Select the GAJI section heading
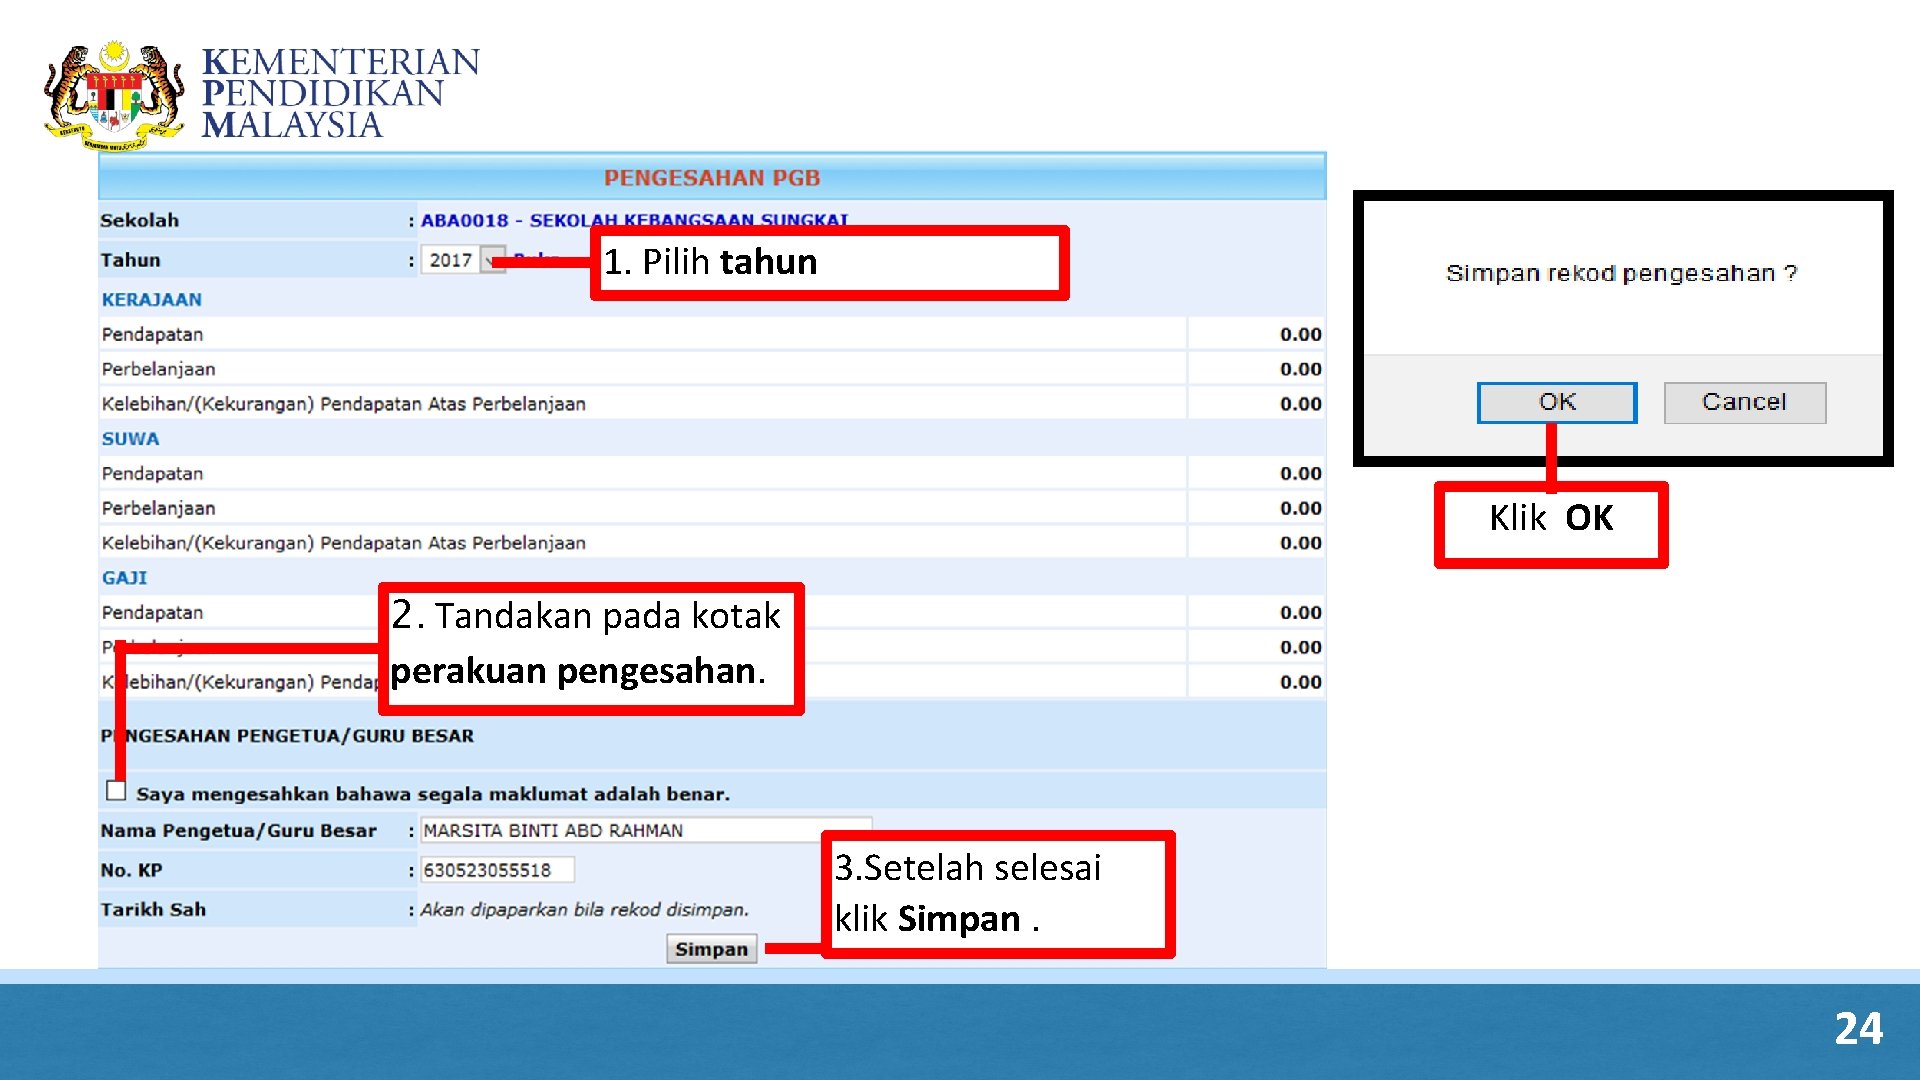The height and width of the screenshot is (1080, 1920). click(x=124, y=578)
